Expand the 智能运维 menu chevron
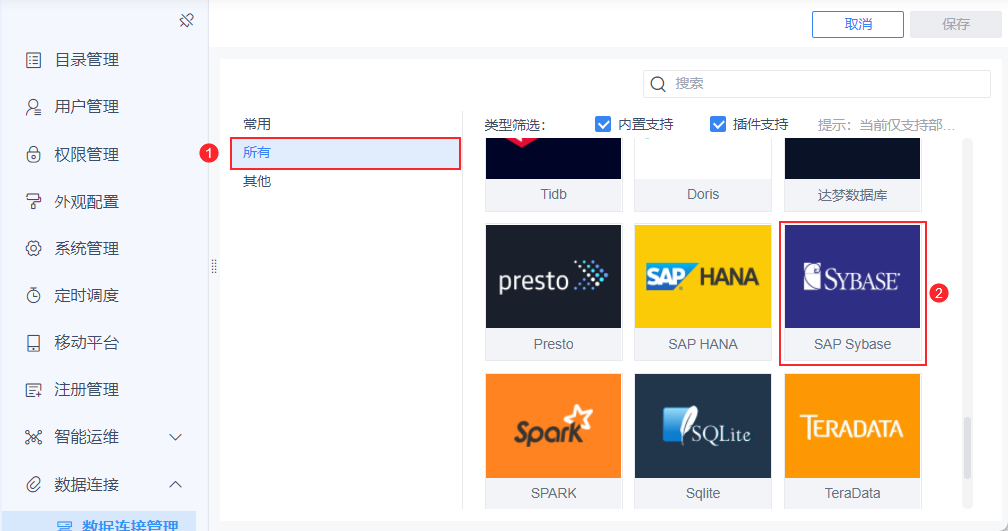 click(x=176, y=437)
